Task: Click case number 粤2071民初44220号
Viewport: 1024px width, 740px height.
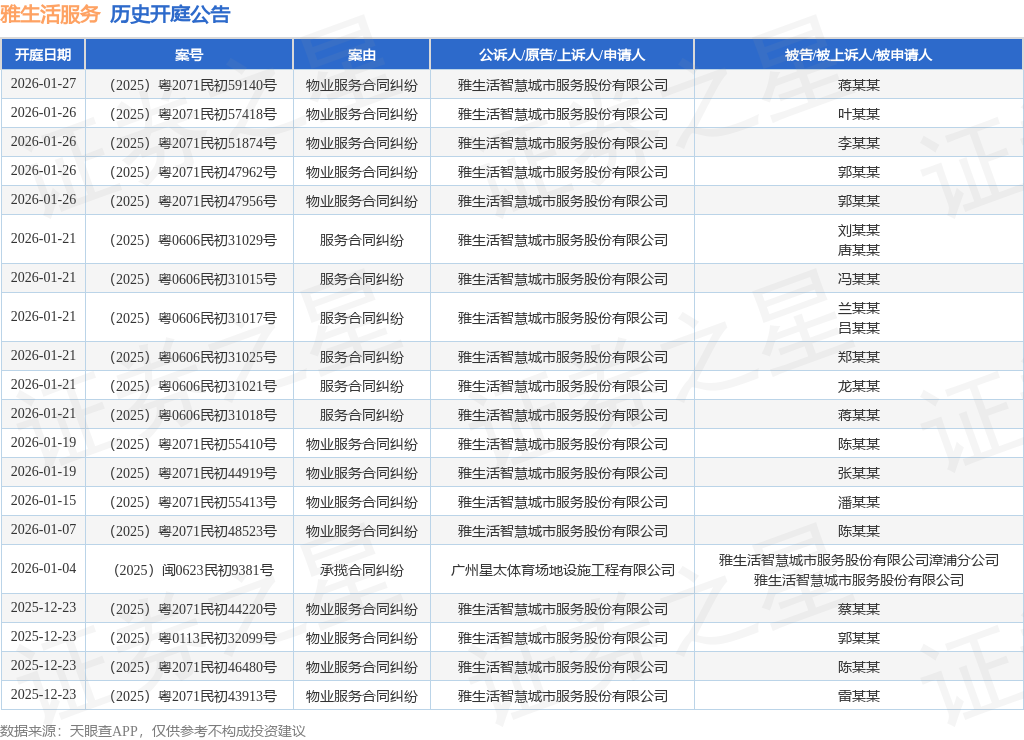Action: coord(193,609)
